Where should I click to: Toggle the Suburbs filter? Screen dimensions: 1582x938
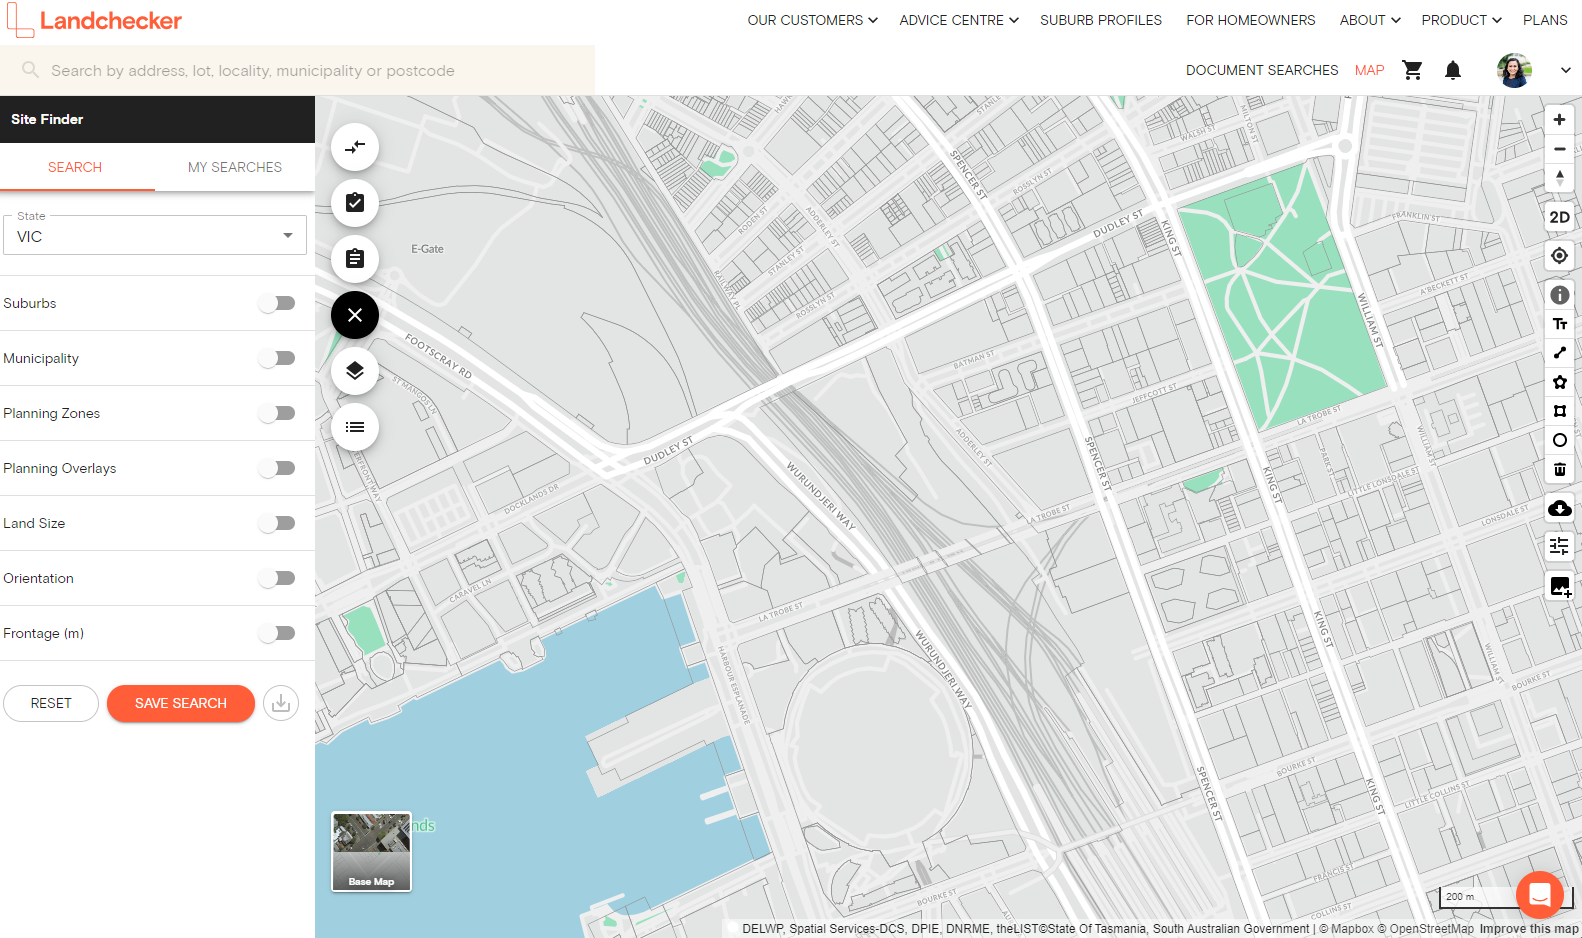point(277,303)
